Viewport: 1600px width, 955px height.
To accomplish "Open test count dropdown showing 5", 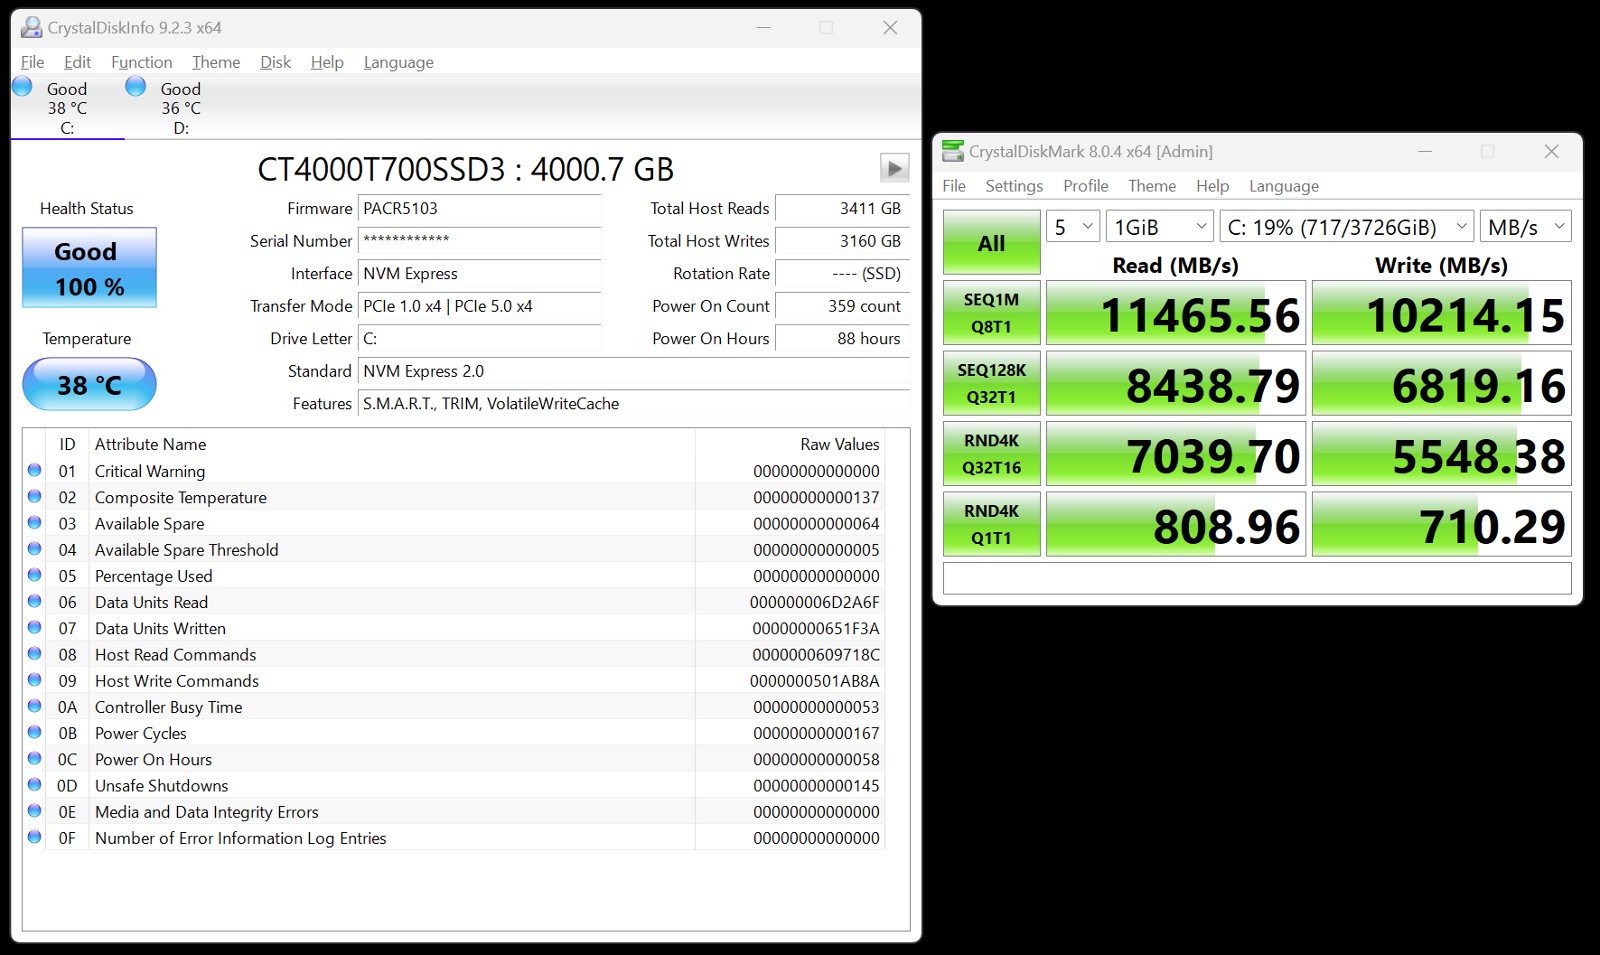I will click(1073, 227).
